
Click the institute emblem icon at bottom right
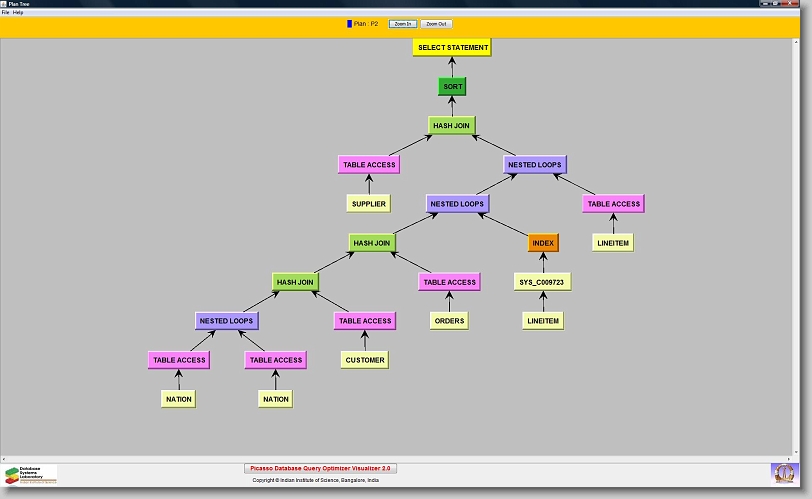coord(785,473)
